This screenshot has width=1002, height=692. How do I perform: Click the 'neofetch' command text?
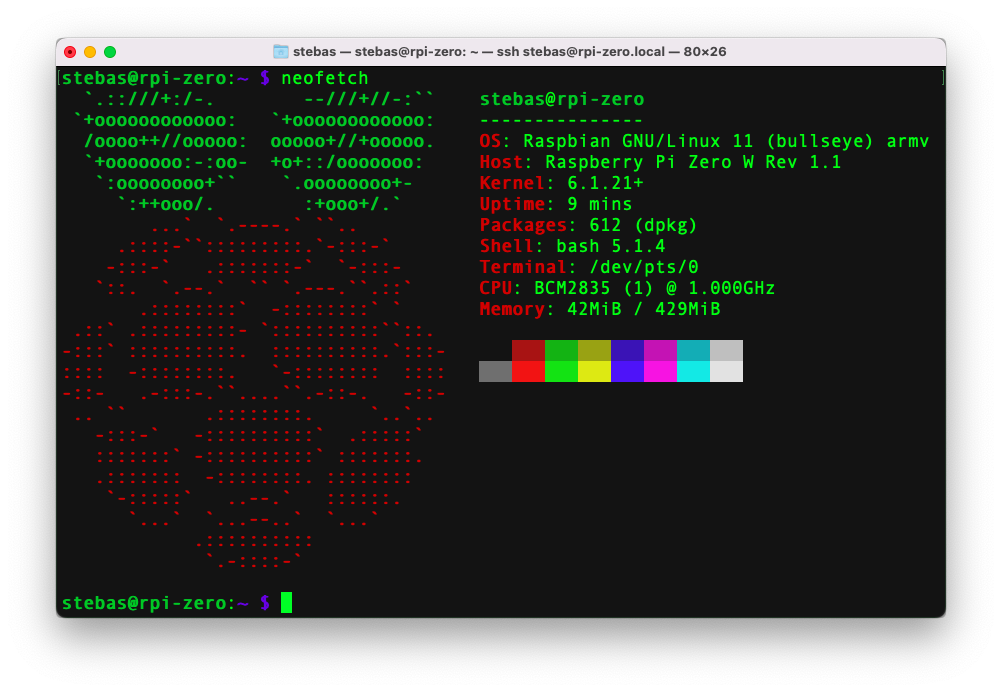pyautogui.click(x=325, y=78)
